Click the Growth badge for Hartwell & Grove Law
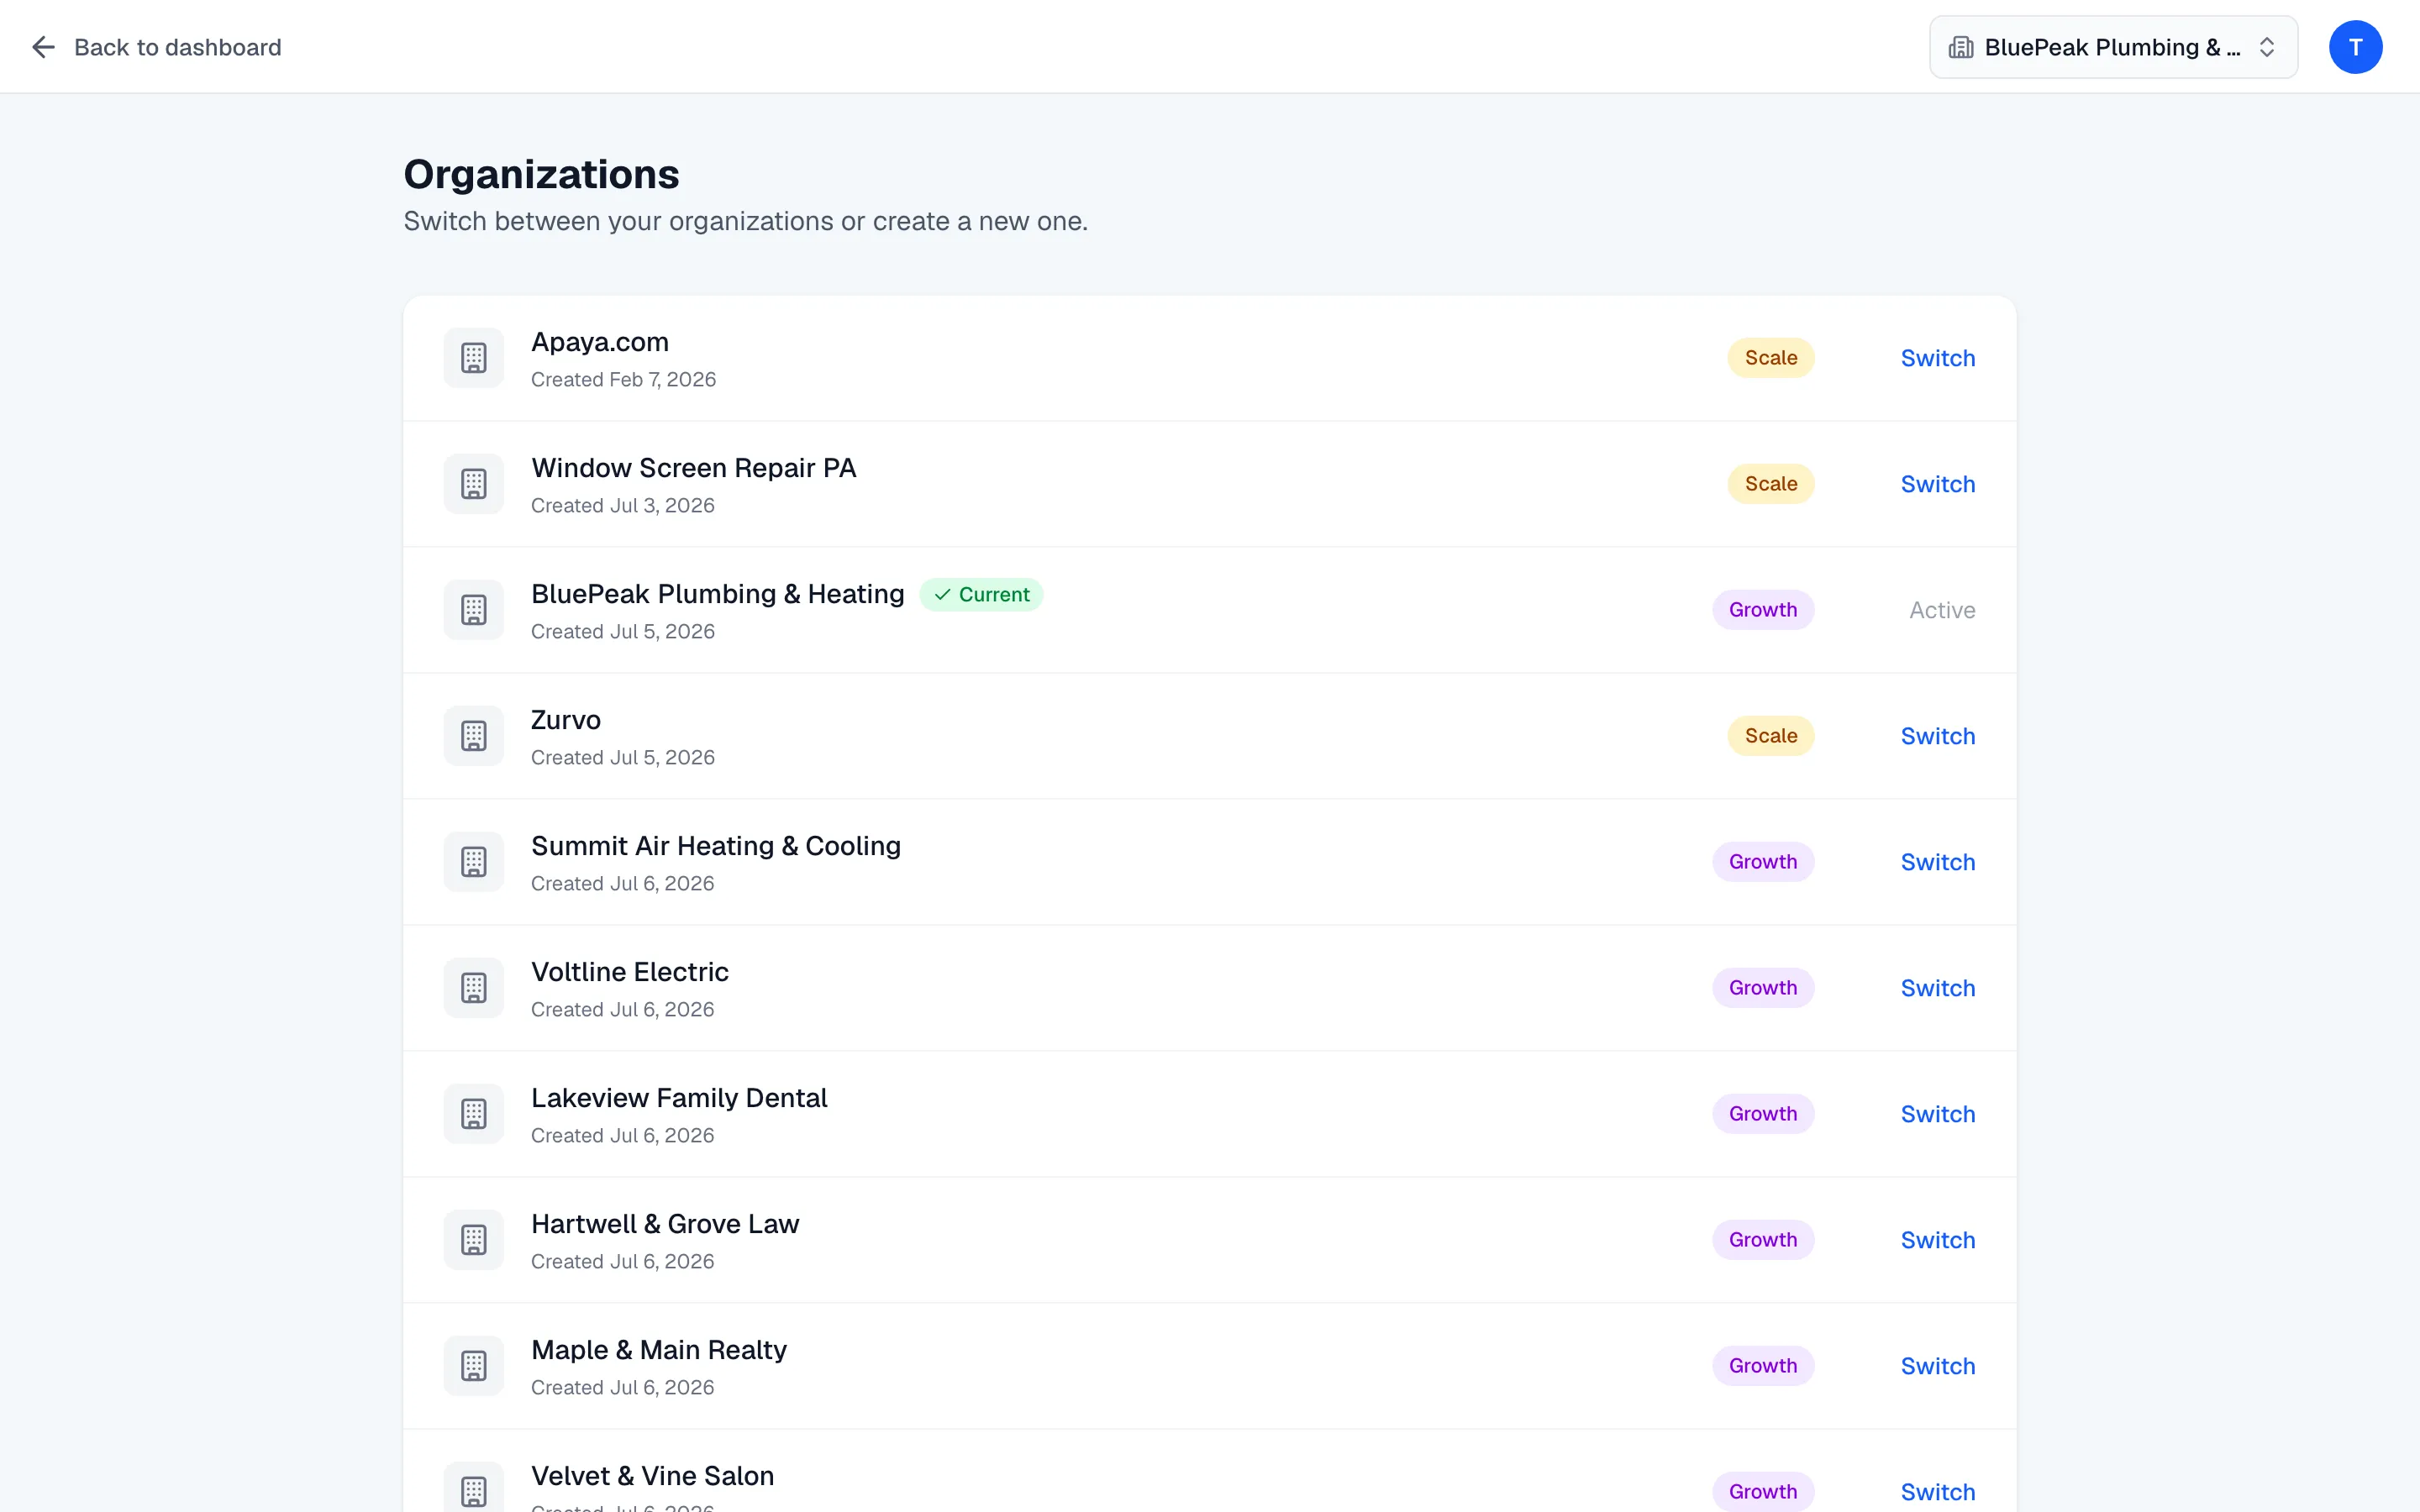This screenshot has height=1512, width=2420. [1763, 1240]
